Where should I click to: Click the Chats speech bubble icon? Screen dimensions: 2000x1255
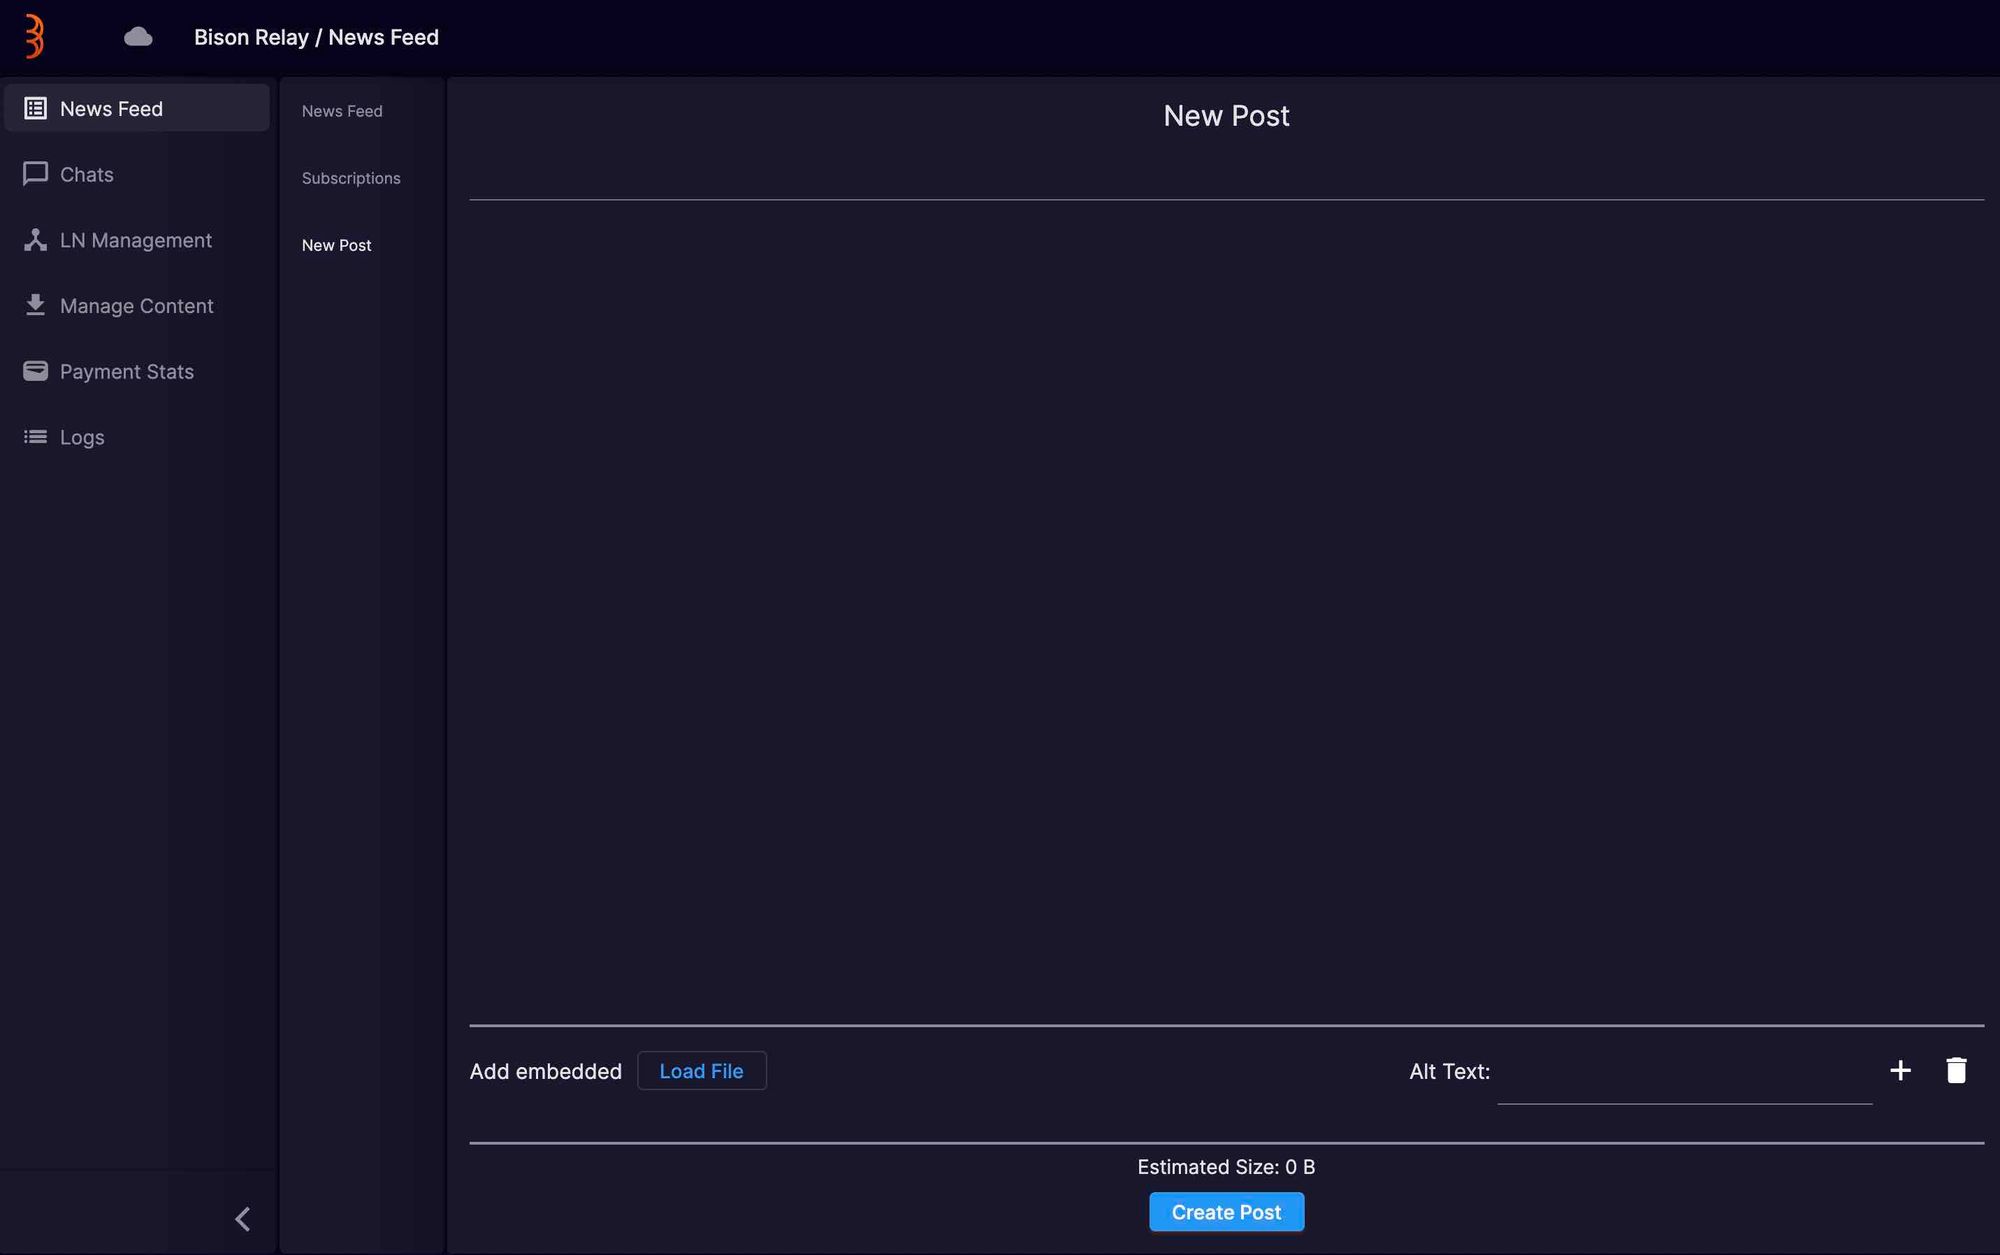[35, 174]
